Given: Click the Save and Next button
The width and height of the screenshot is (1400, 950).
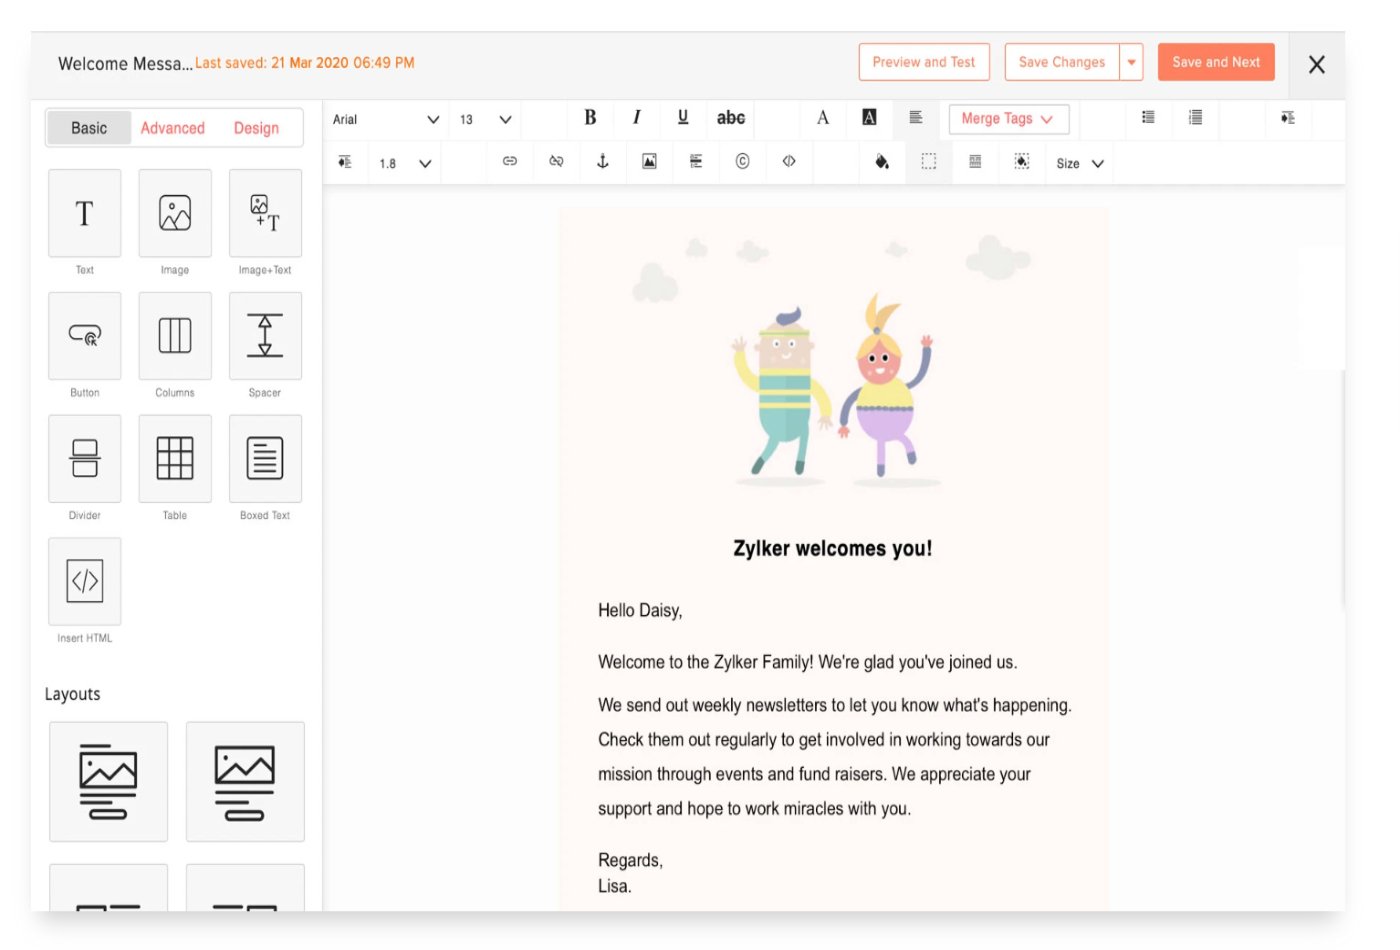Looking at the screenshot, I should (1216, 62).
